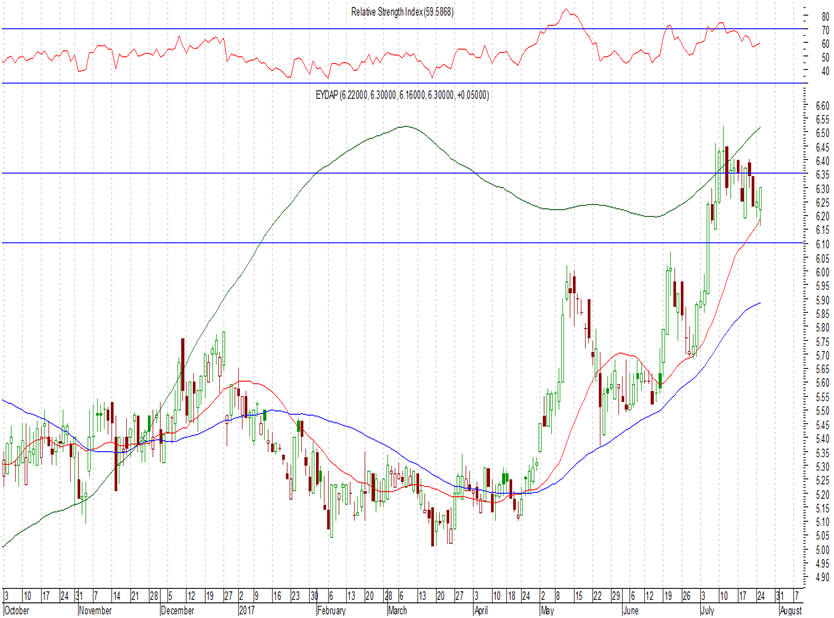
Task: Select the April month label
Action: [481, 611]
